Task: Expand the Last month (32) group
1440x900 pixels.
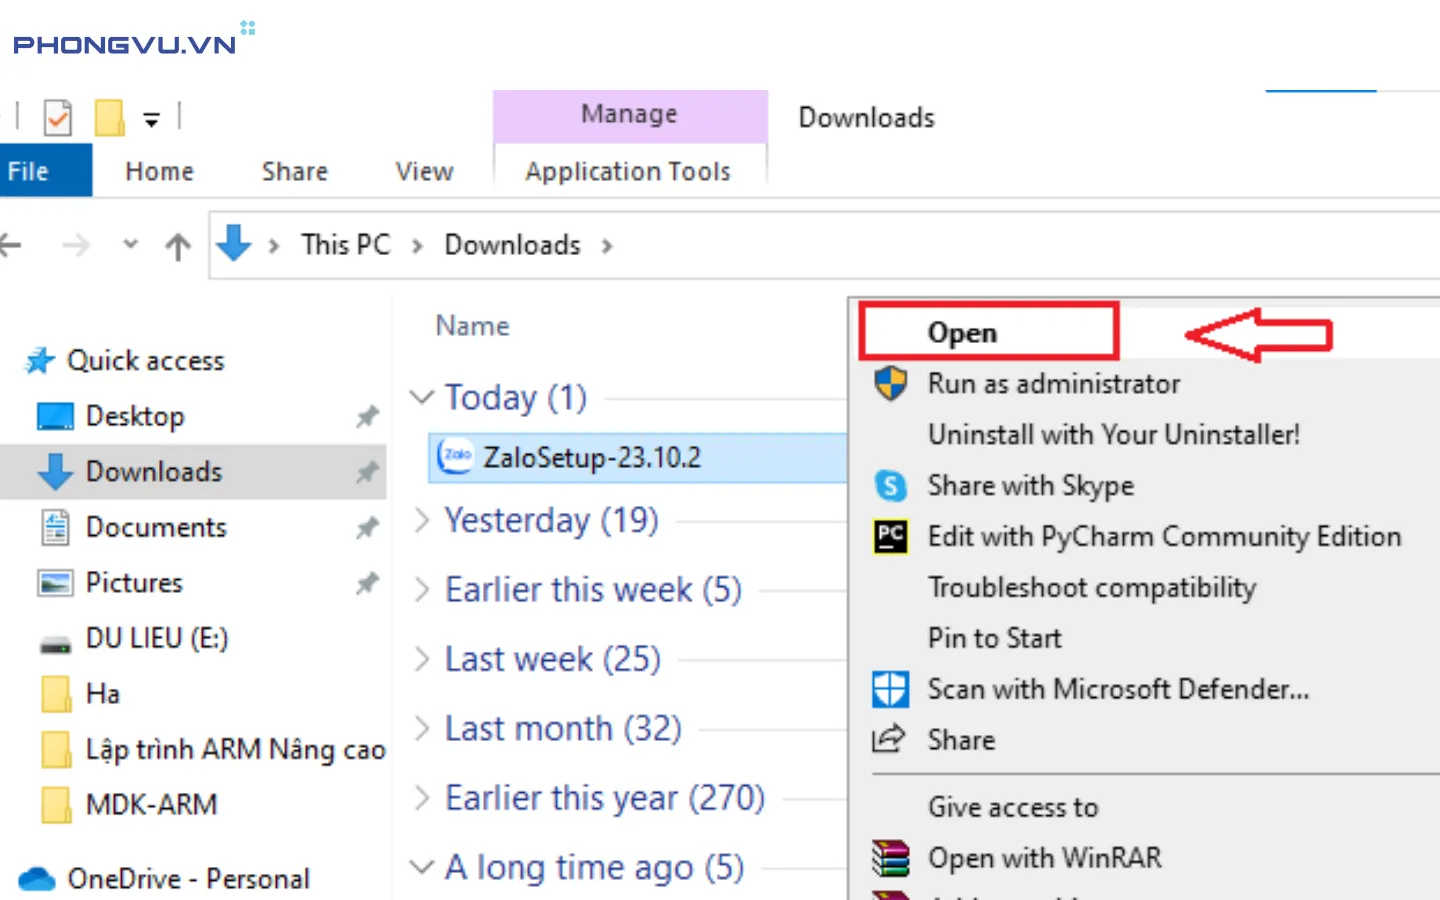Action: coord(423,729)
